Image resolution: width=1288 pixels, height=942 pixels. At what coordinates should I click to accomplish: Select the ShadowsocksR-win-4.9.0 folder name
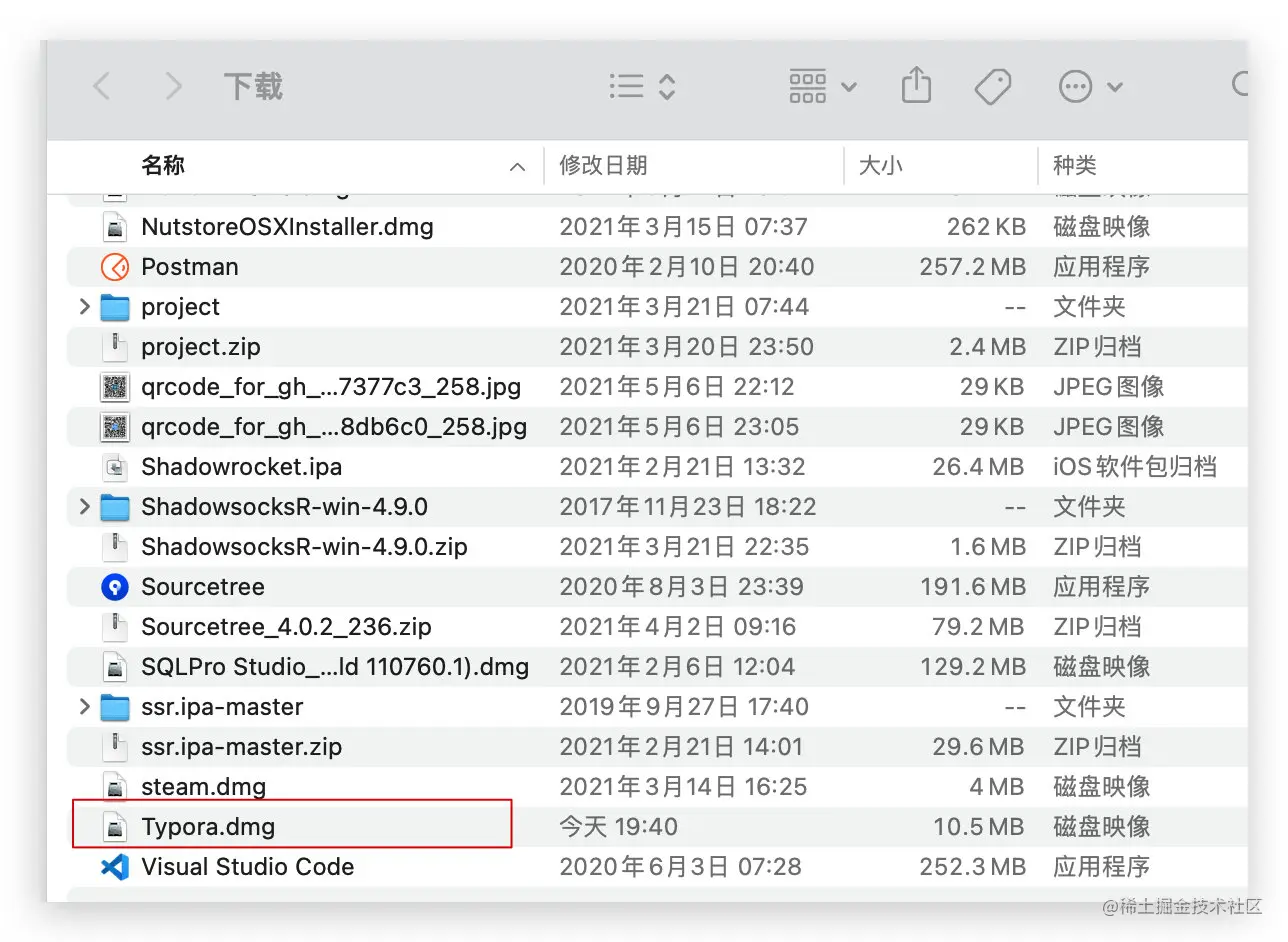click(284, 507)
